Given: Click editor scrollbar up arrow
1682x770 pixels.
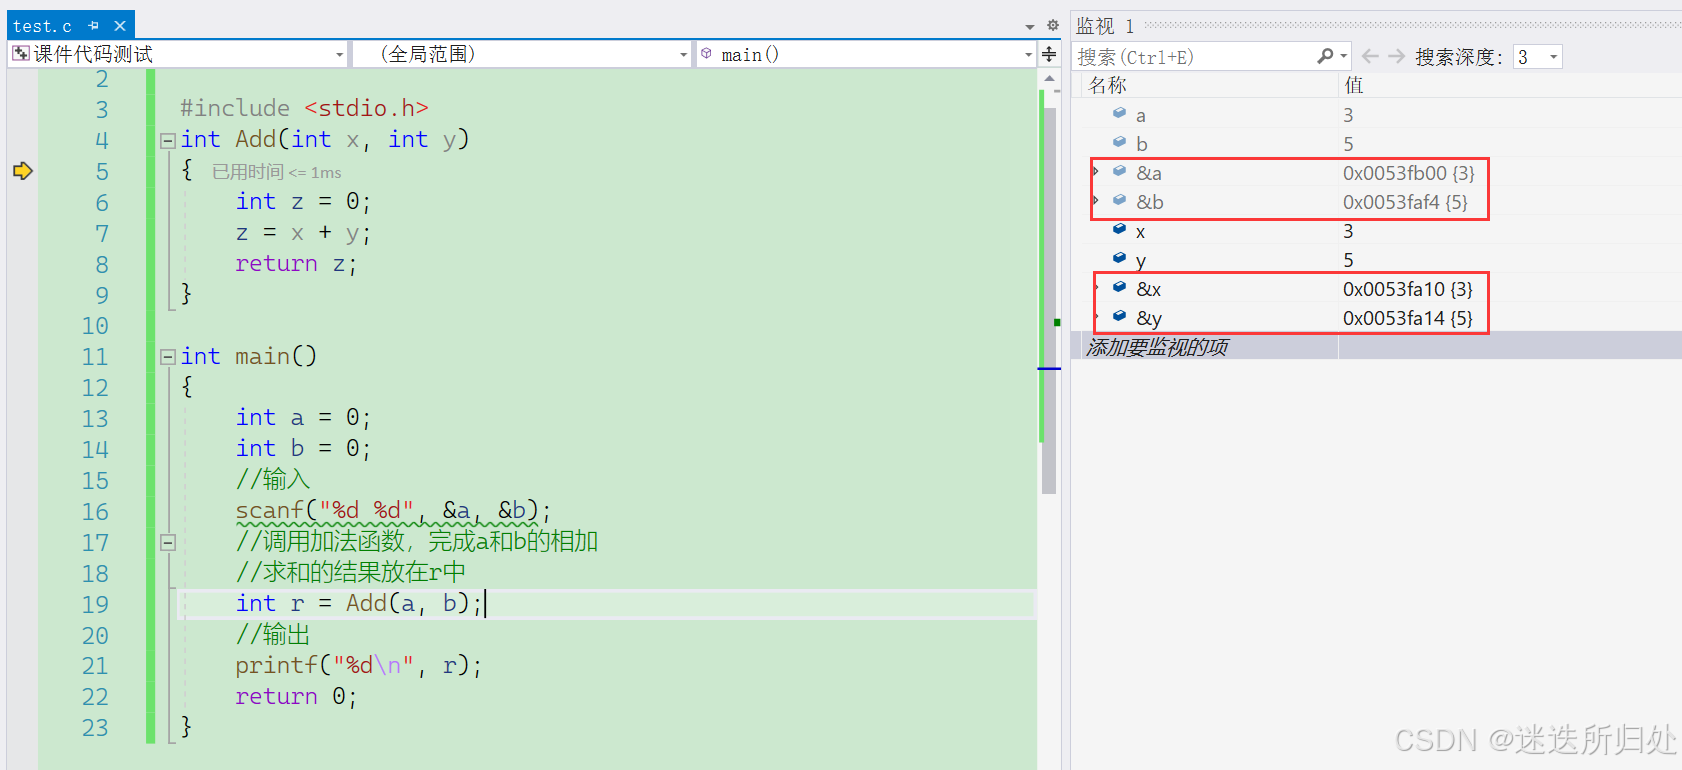Looking at the screenshot, I should click(x=1049, y=79).
